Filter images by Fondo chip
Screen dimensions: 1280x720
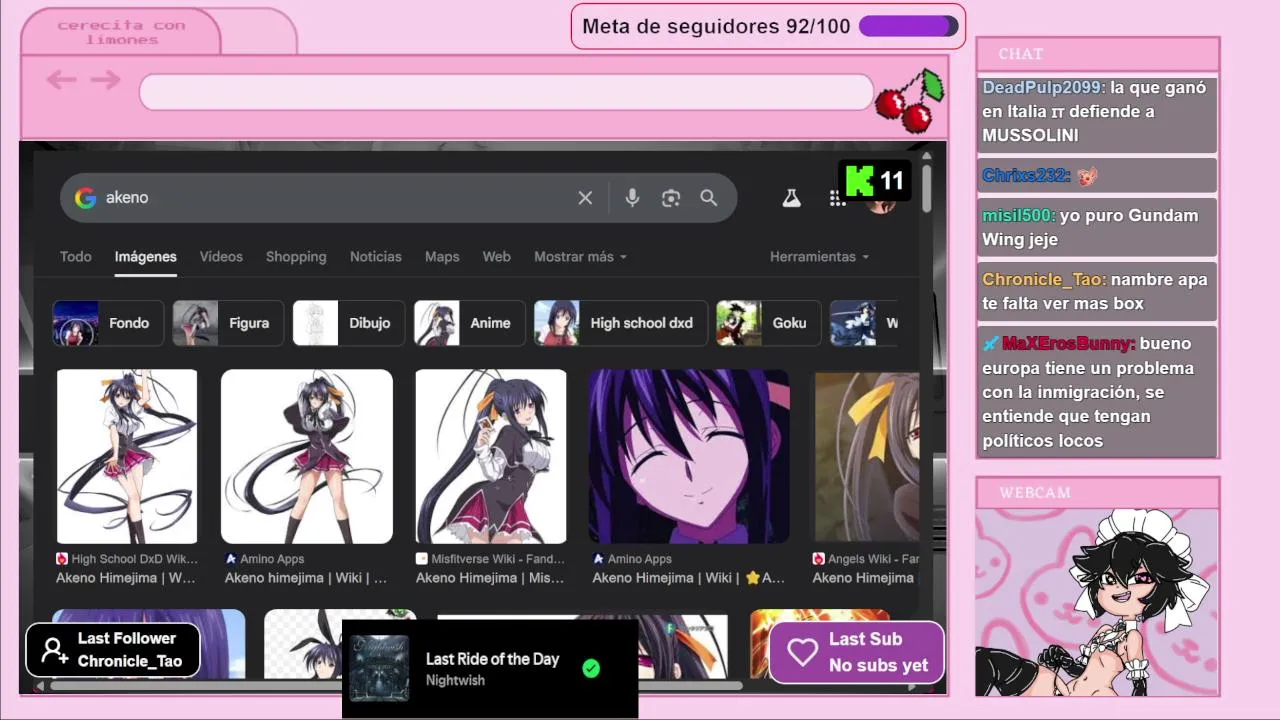(x=108, y=323)
